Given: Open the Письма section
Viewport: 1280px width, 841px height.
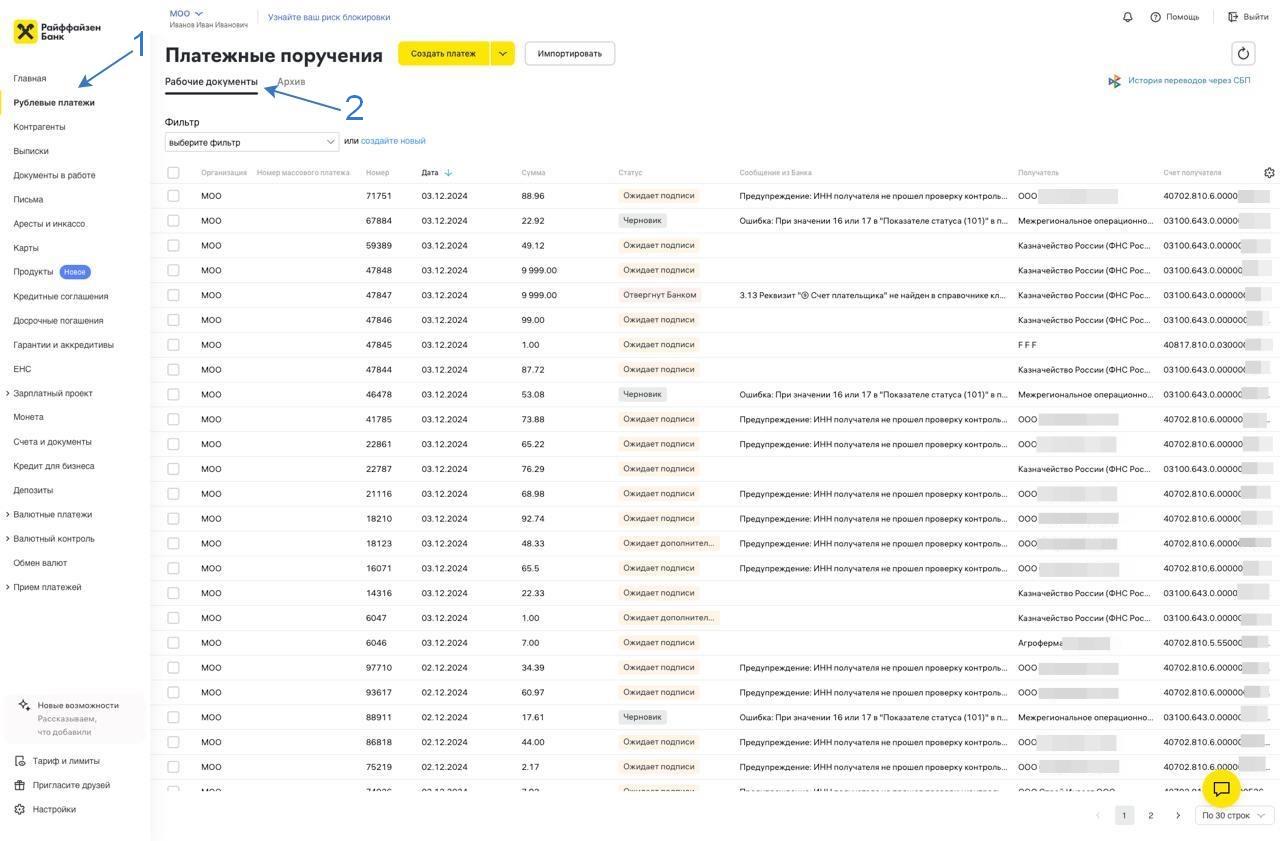Looking at the screenshot, I should pos(28,200).
